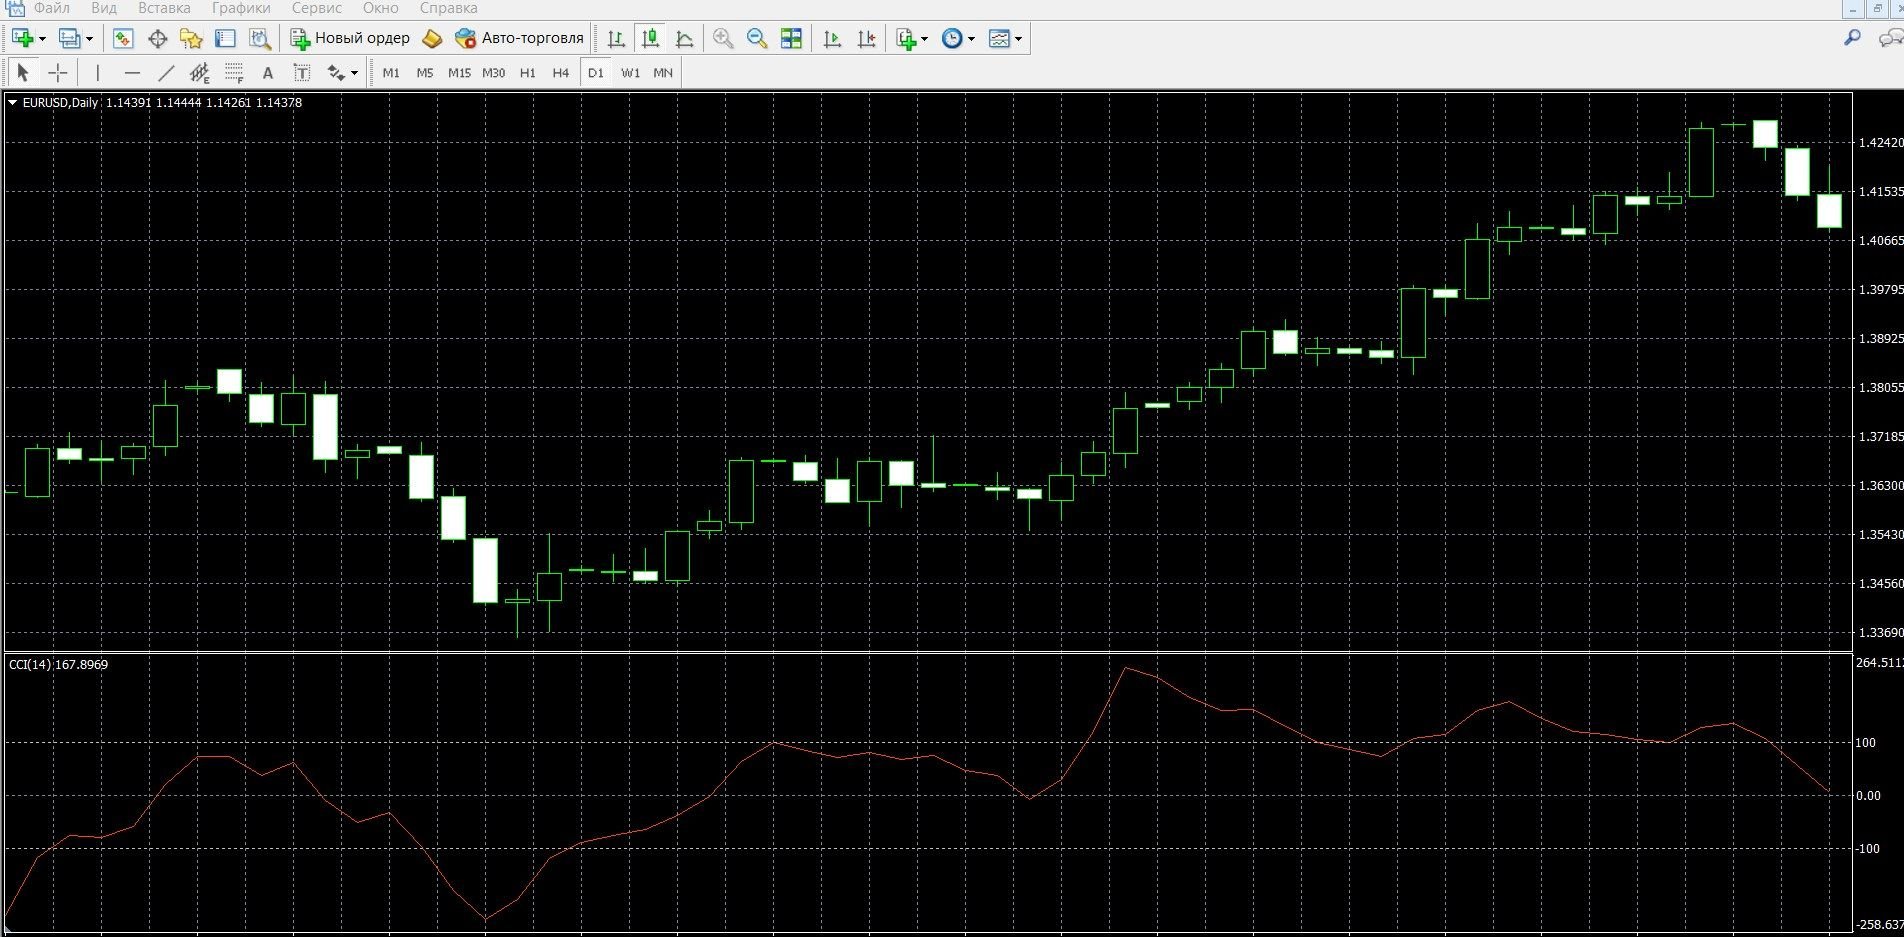This screenshot has height=937, width=1904.
Task: Switch to MN monthly timeframe
Action: tap(663, 73)
